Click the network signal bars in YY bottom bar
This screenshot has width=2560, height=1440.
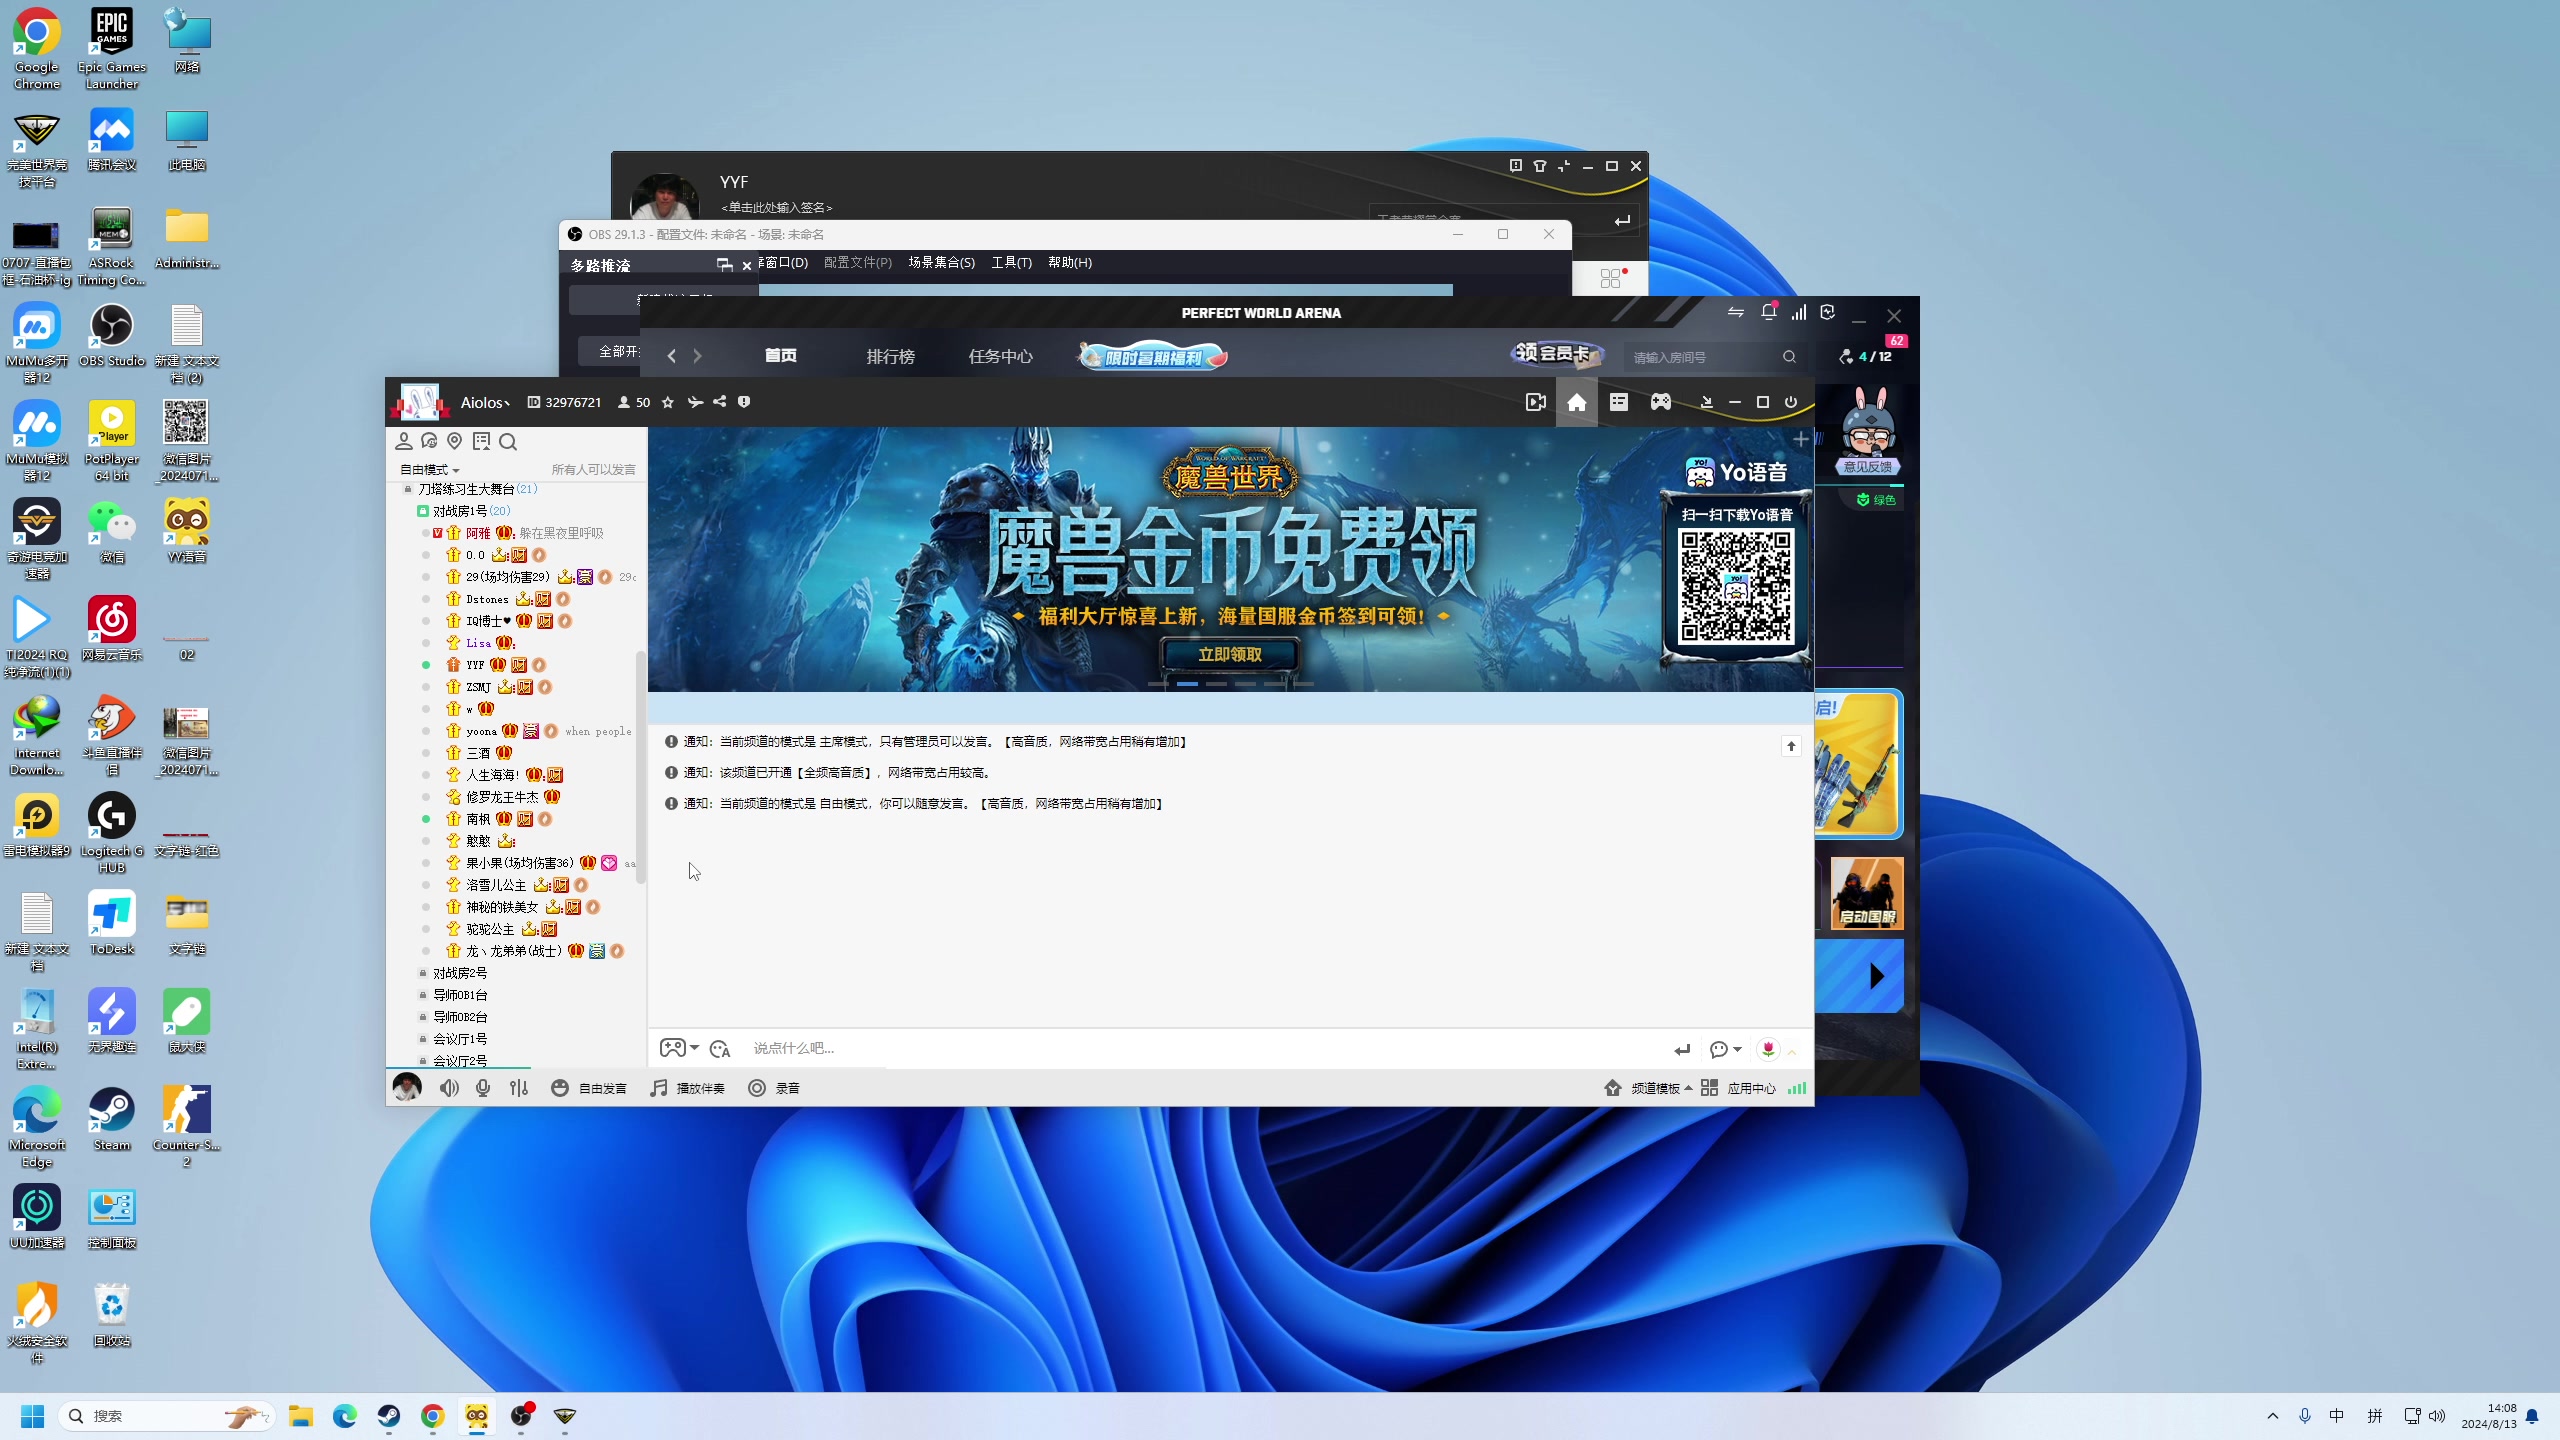(x=1797, y=1088)
